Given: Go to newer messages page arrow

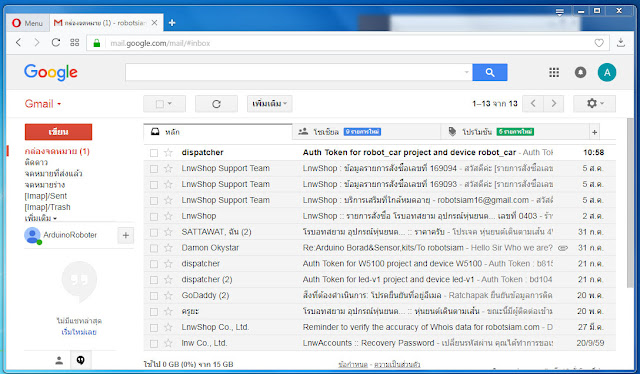Looking at the screenshot, I should point(533,104).
